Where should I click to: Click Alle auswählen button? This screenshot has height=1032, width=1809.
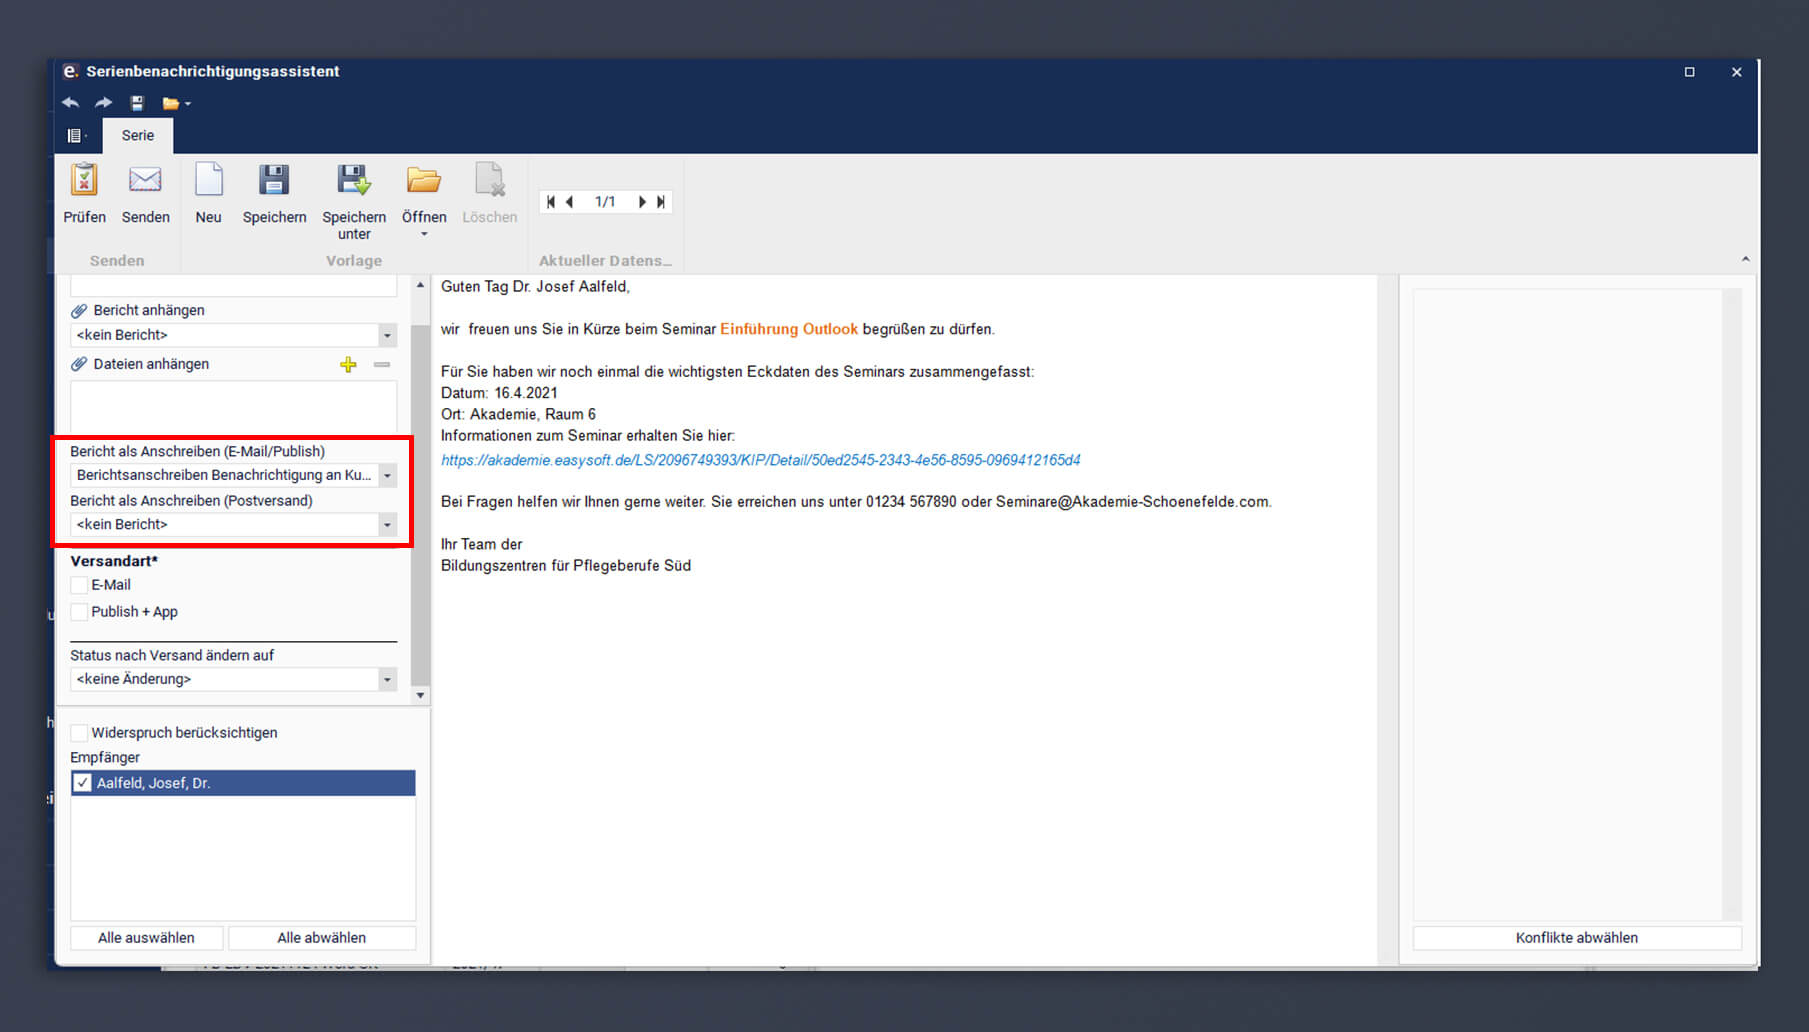(x=146, y=938)
